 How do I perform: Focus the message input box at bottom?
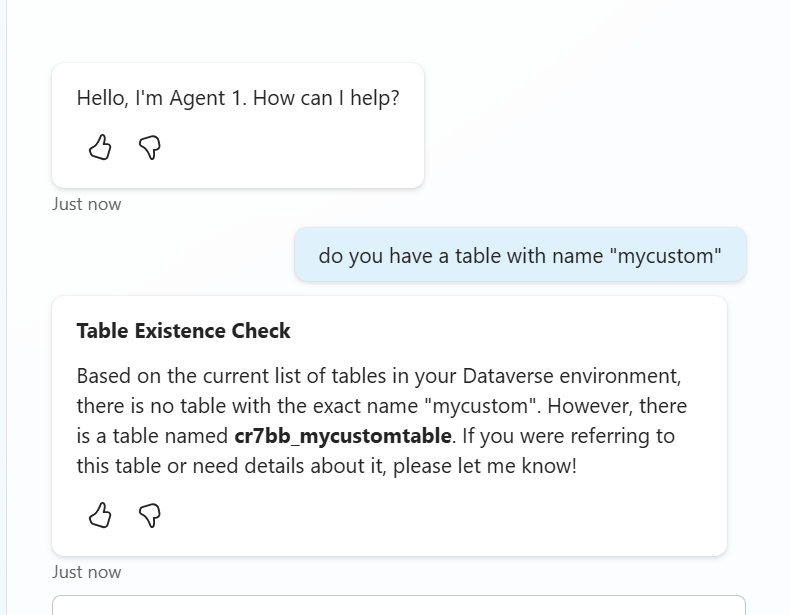click(x=398, y=606)
